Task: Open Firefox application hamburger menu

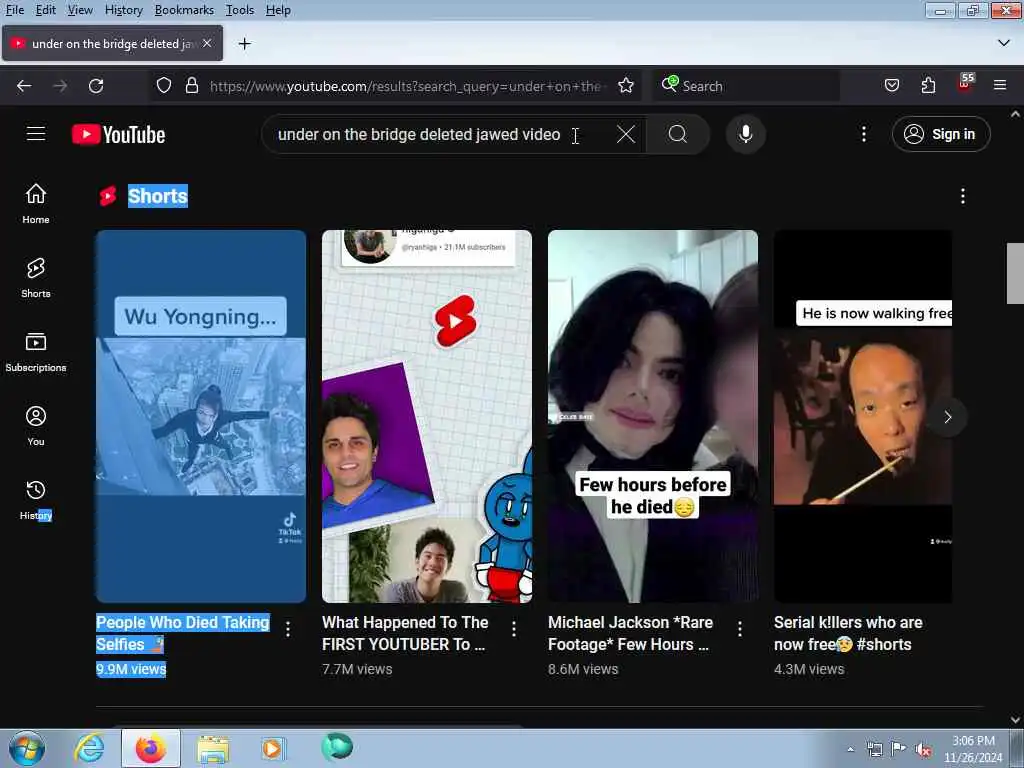Action: tap(1000, 86)
